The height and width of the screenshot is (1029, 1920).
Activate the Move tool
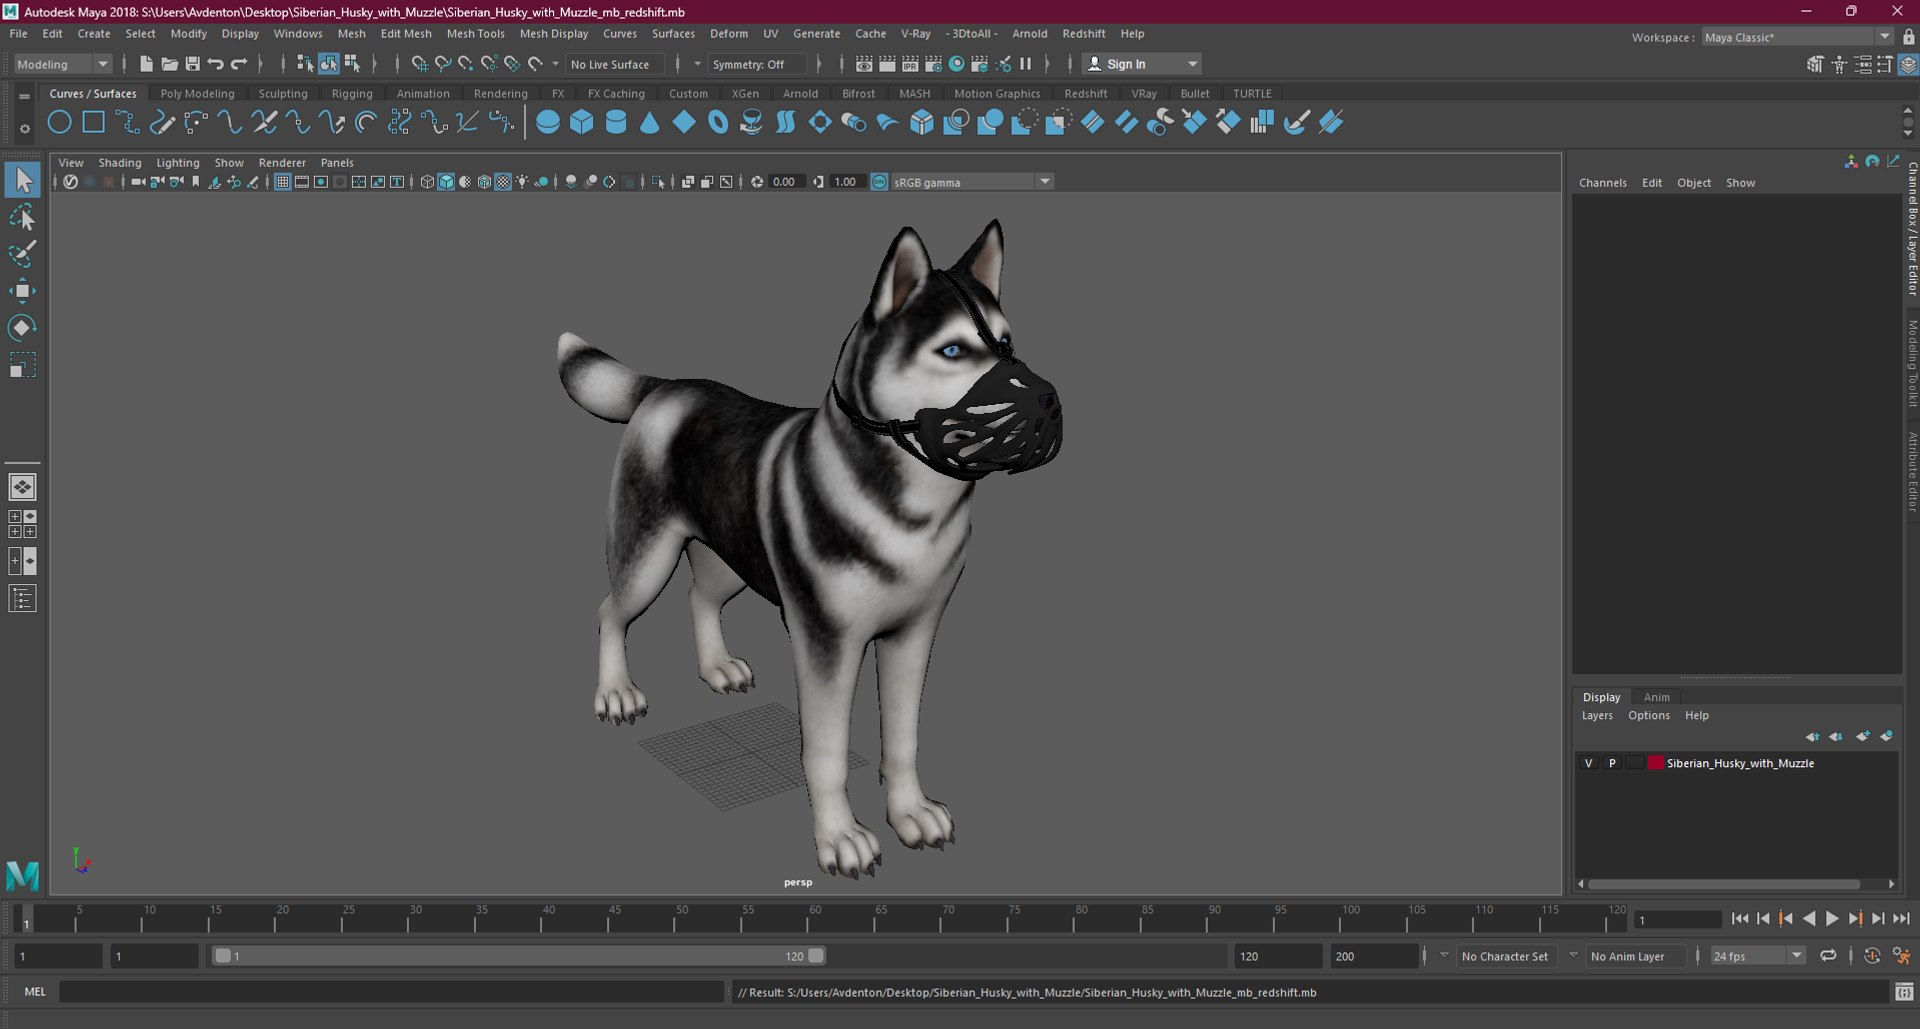(x=22, y=291)
